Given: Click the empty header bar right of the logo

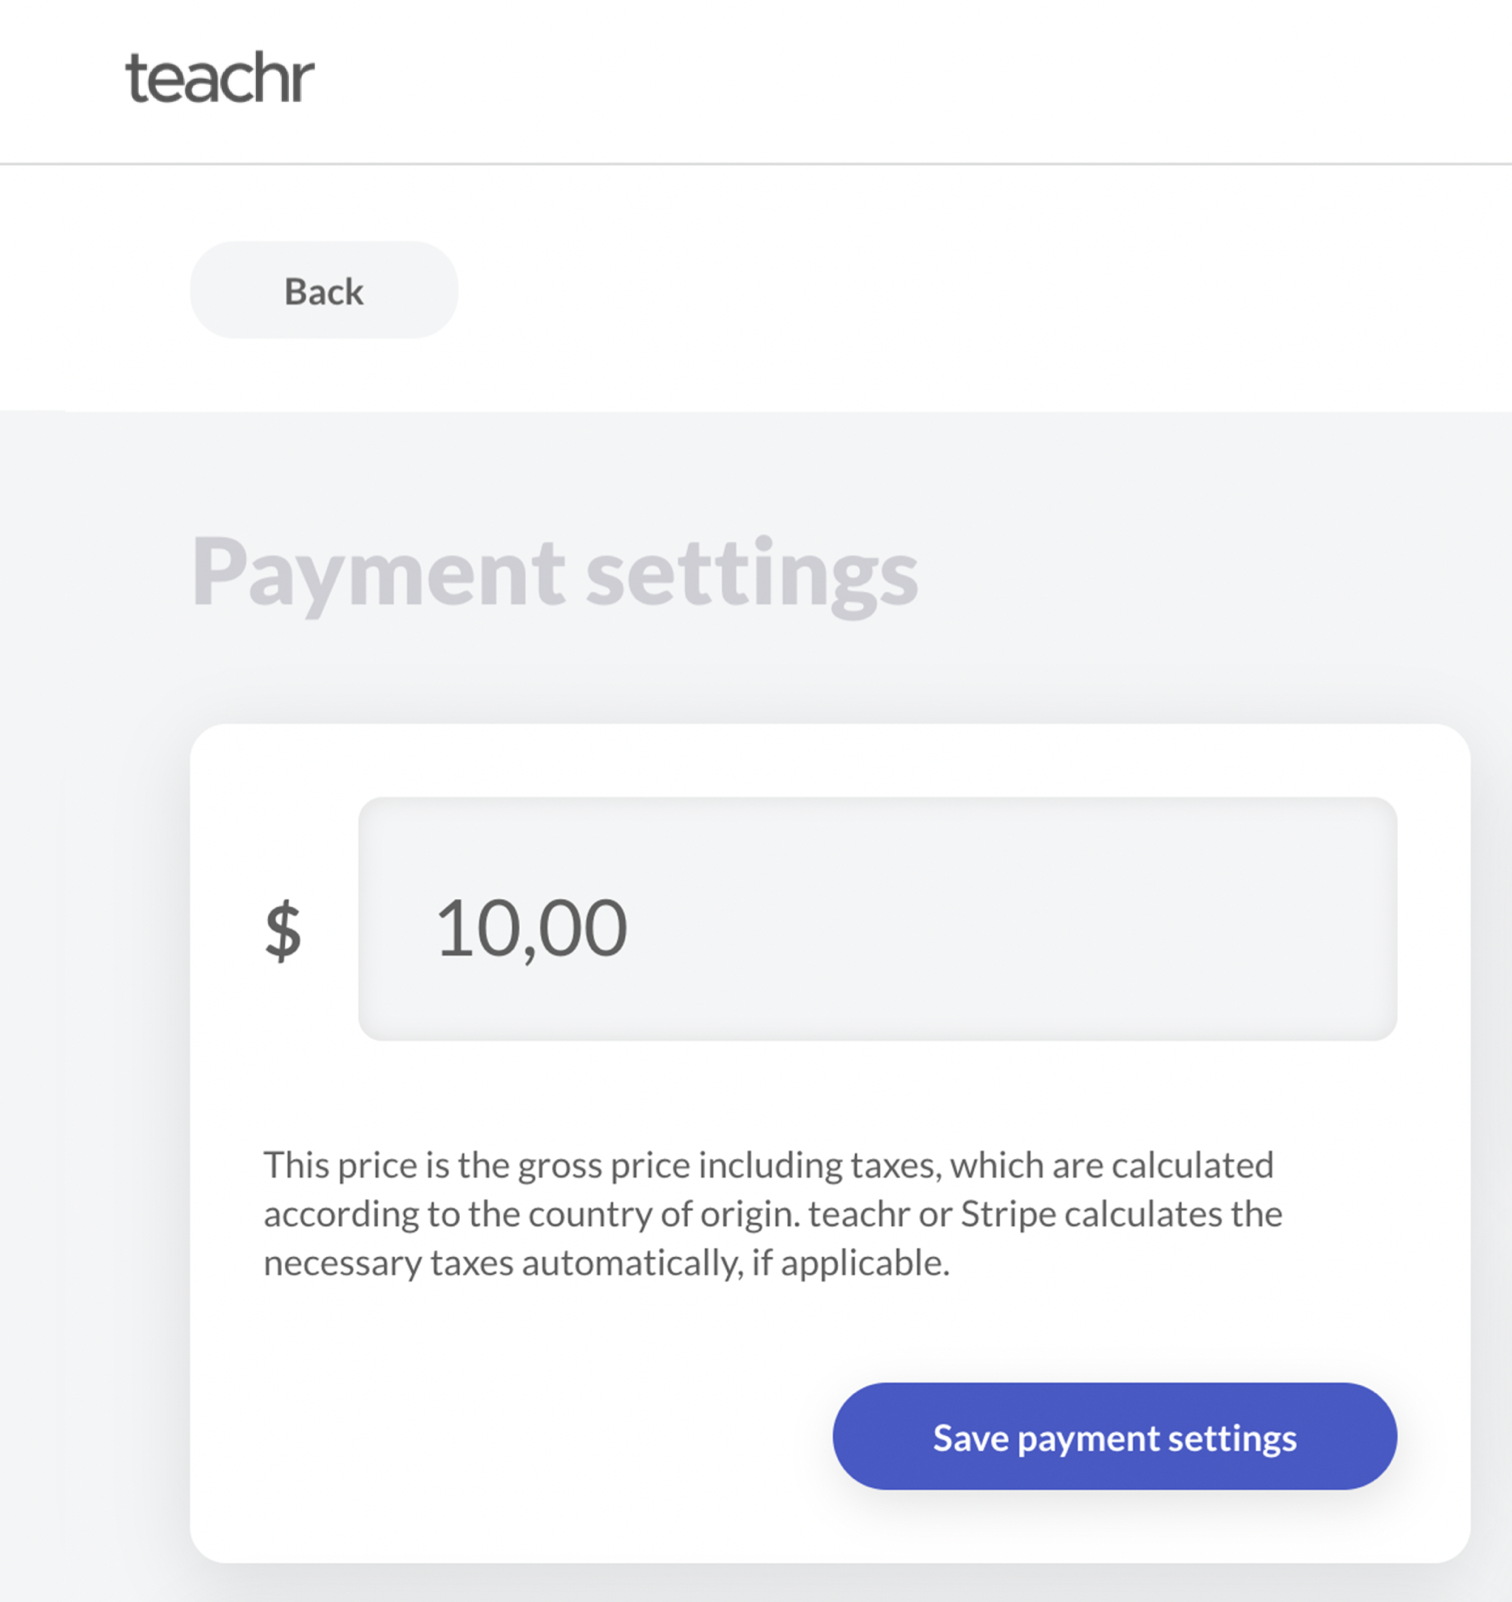Looking at the screenshot, I should pyautogui.click(x=900, y=80).
